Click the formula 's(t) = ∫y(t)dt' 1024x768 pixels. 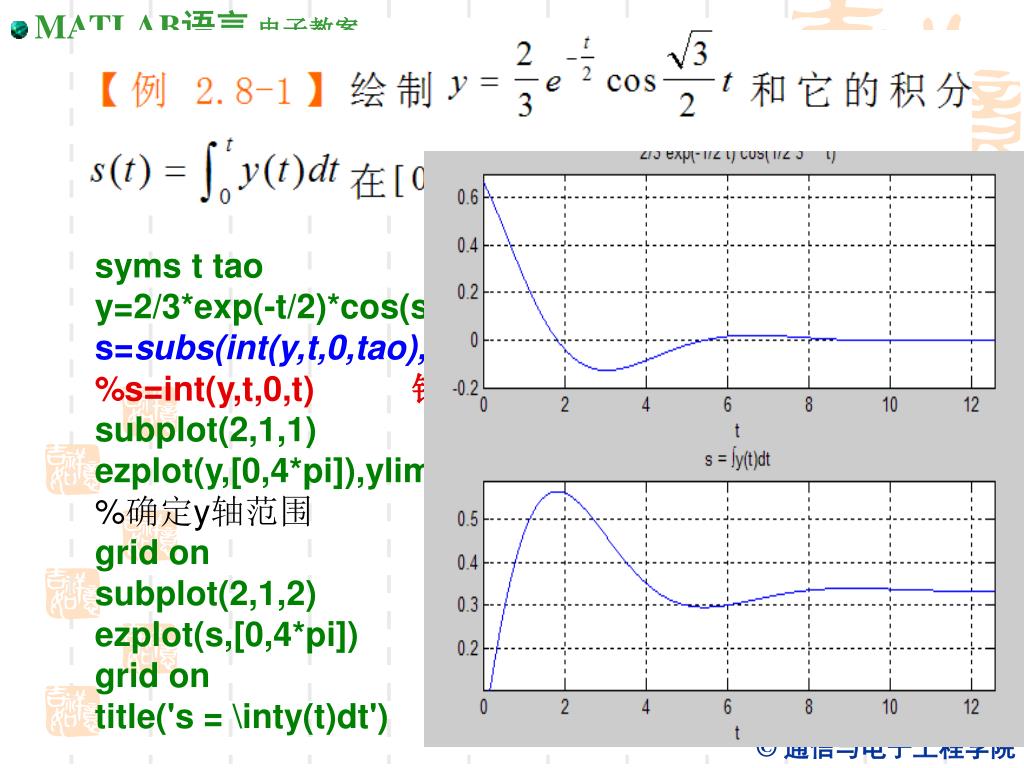click(214, 170)
